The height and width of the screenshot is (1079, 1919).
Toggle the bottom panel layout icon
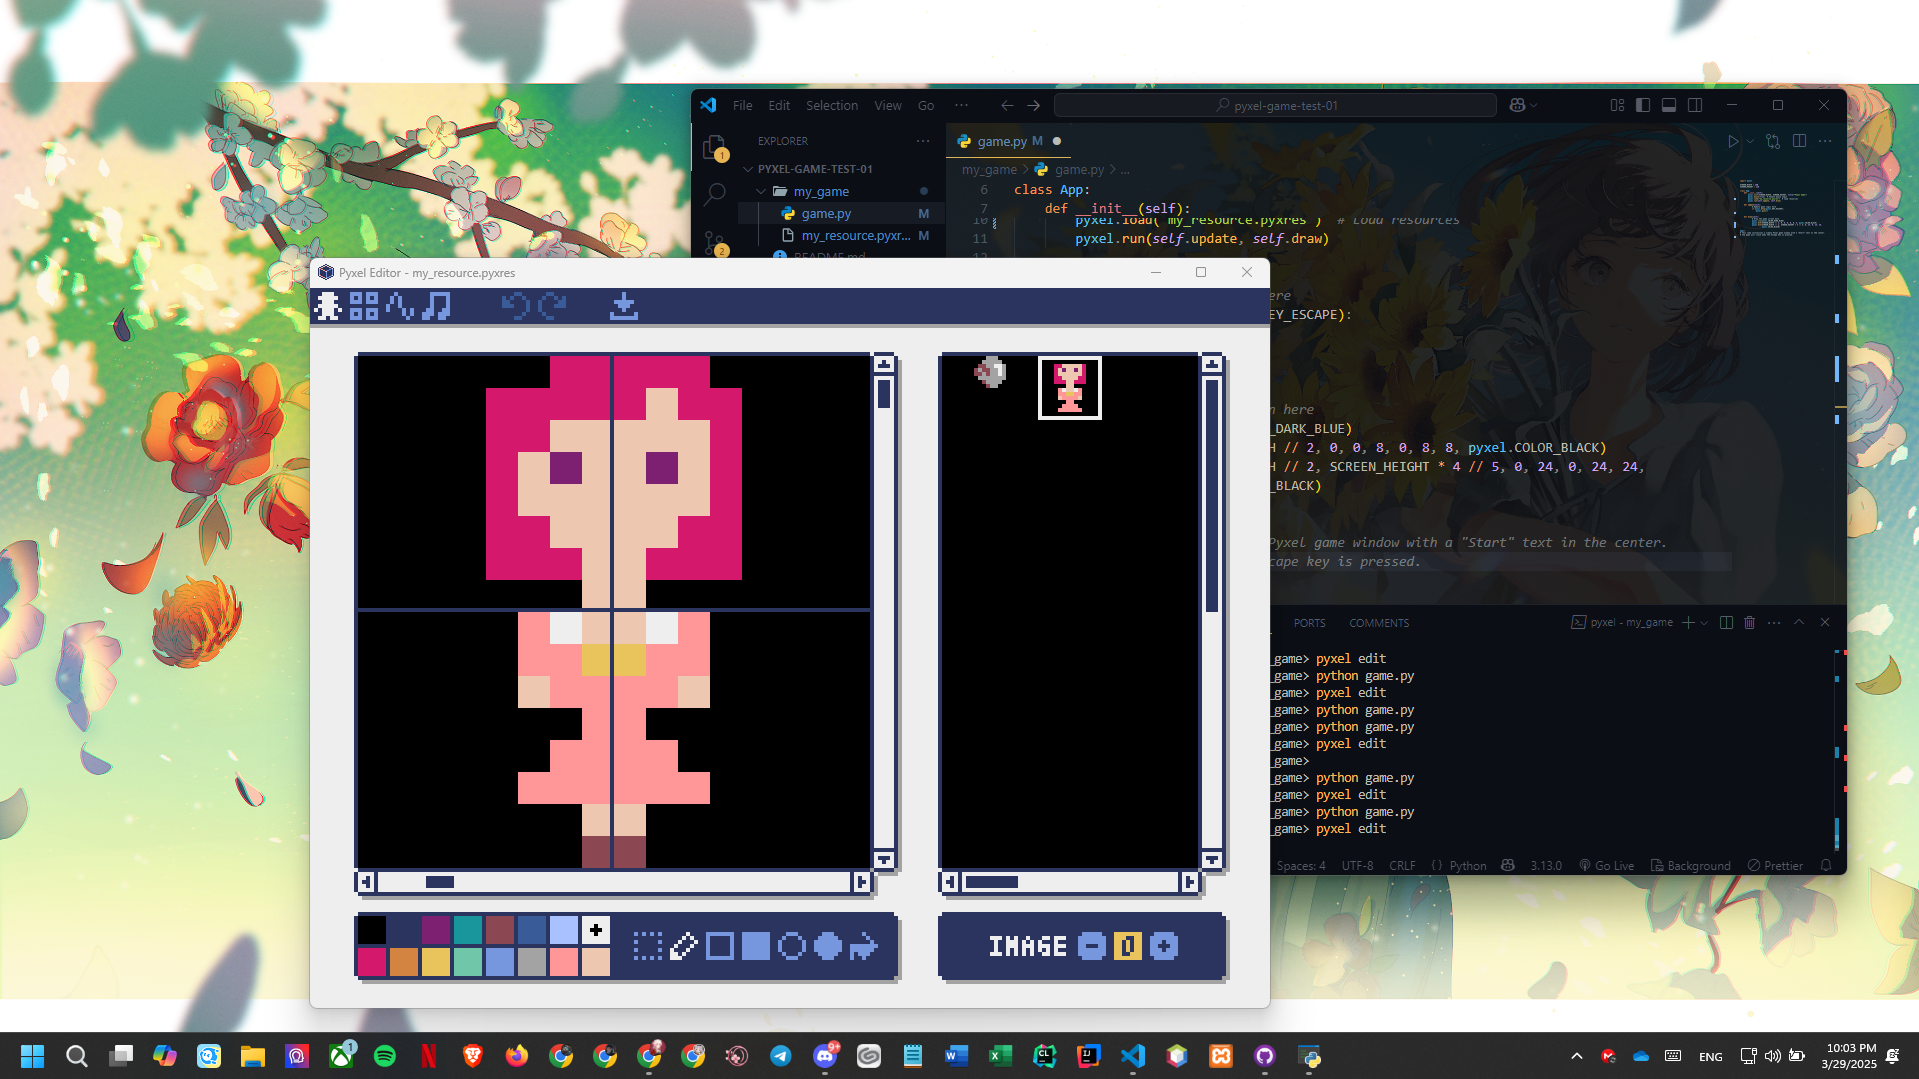pos(1669,105)
